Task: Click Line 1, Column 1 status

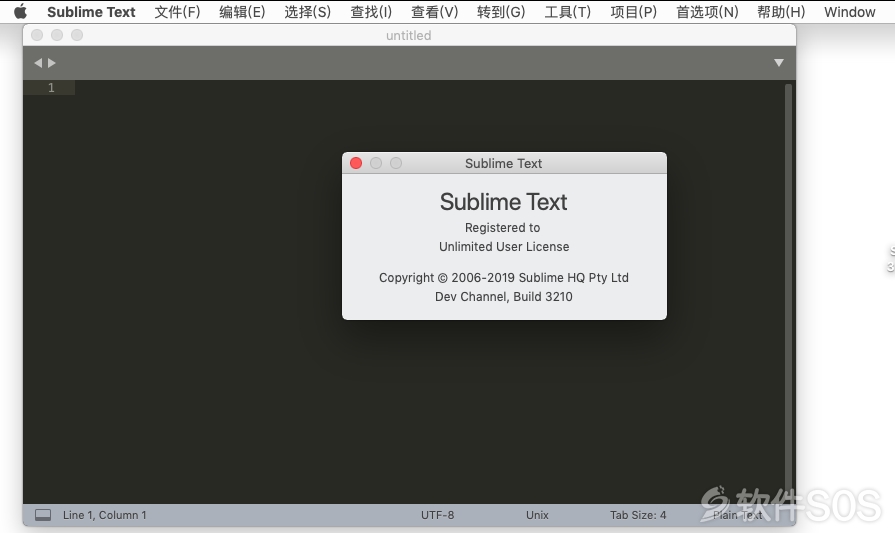Action: (104, 515)
